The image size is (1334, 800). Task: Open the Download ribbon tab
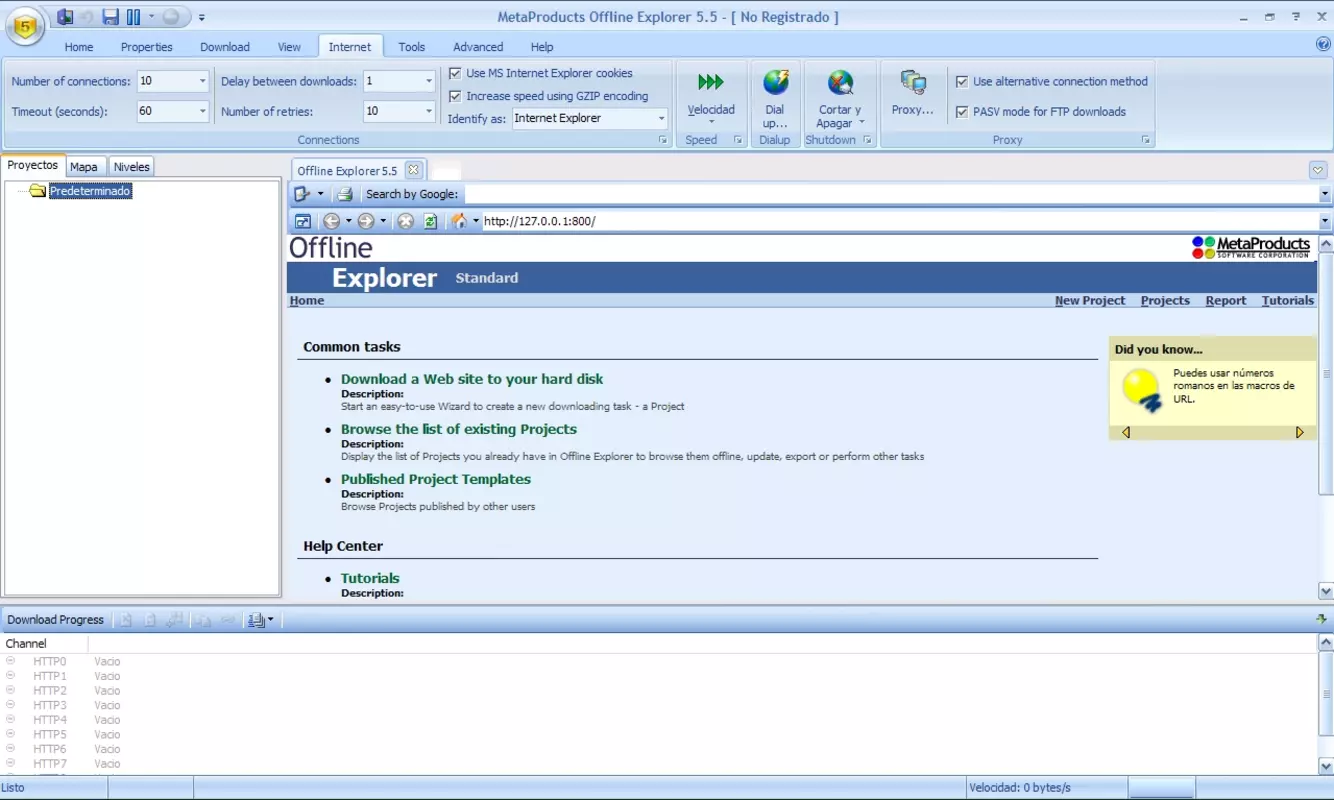[225, 47]
